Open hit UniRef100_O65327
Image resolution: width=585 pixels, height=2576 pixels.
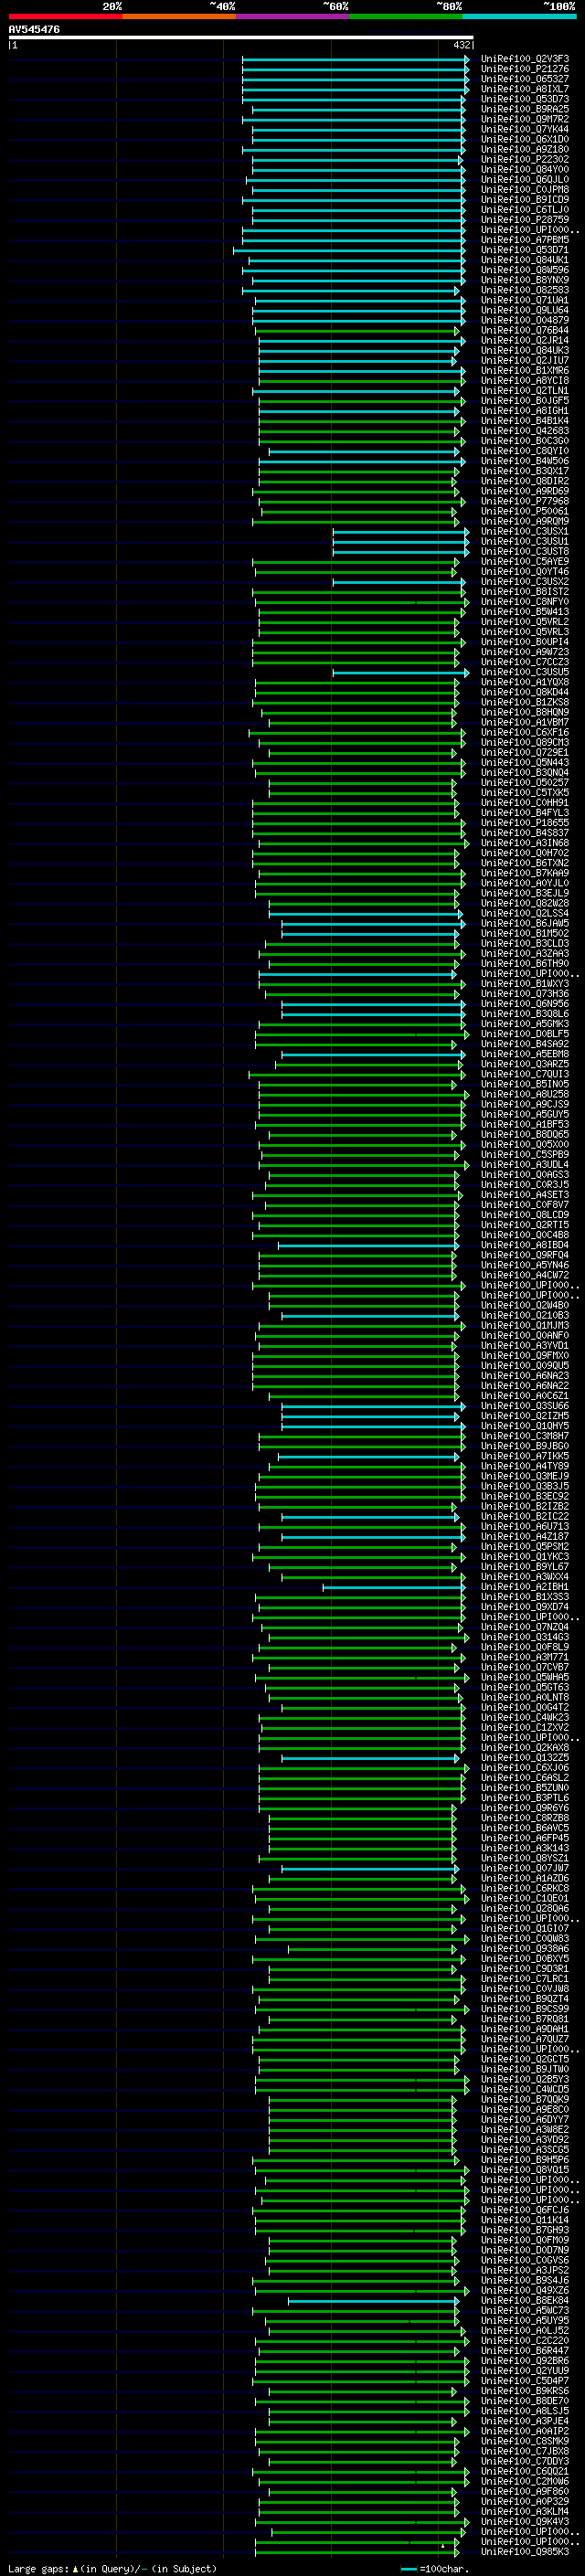pos(525,79)
